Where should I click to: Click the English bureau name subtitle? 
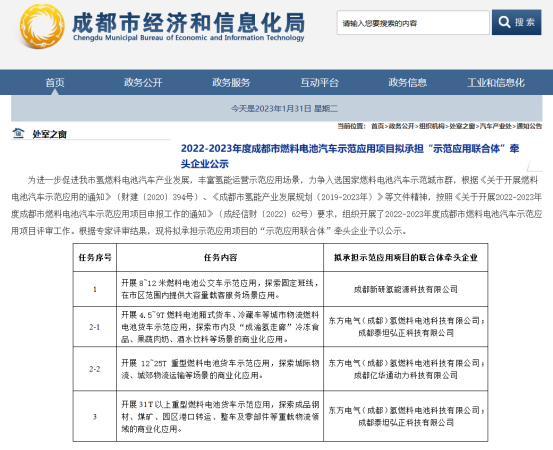(188, 38)
